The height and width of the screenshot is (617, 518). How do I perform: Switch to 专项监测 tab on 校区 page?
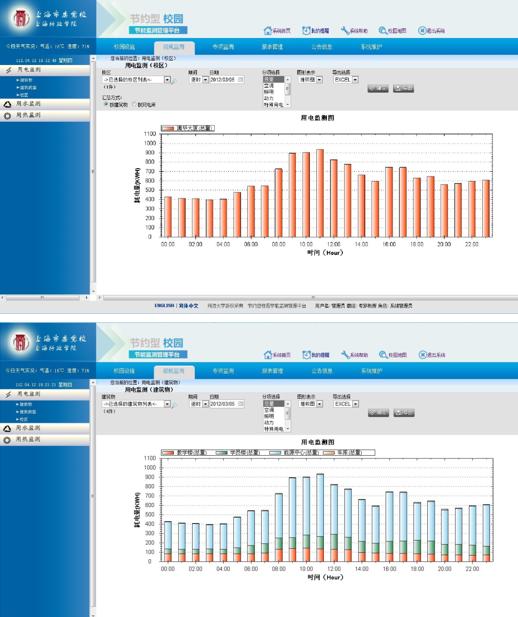tap(223, 47)
